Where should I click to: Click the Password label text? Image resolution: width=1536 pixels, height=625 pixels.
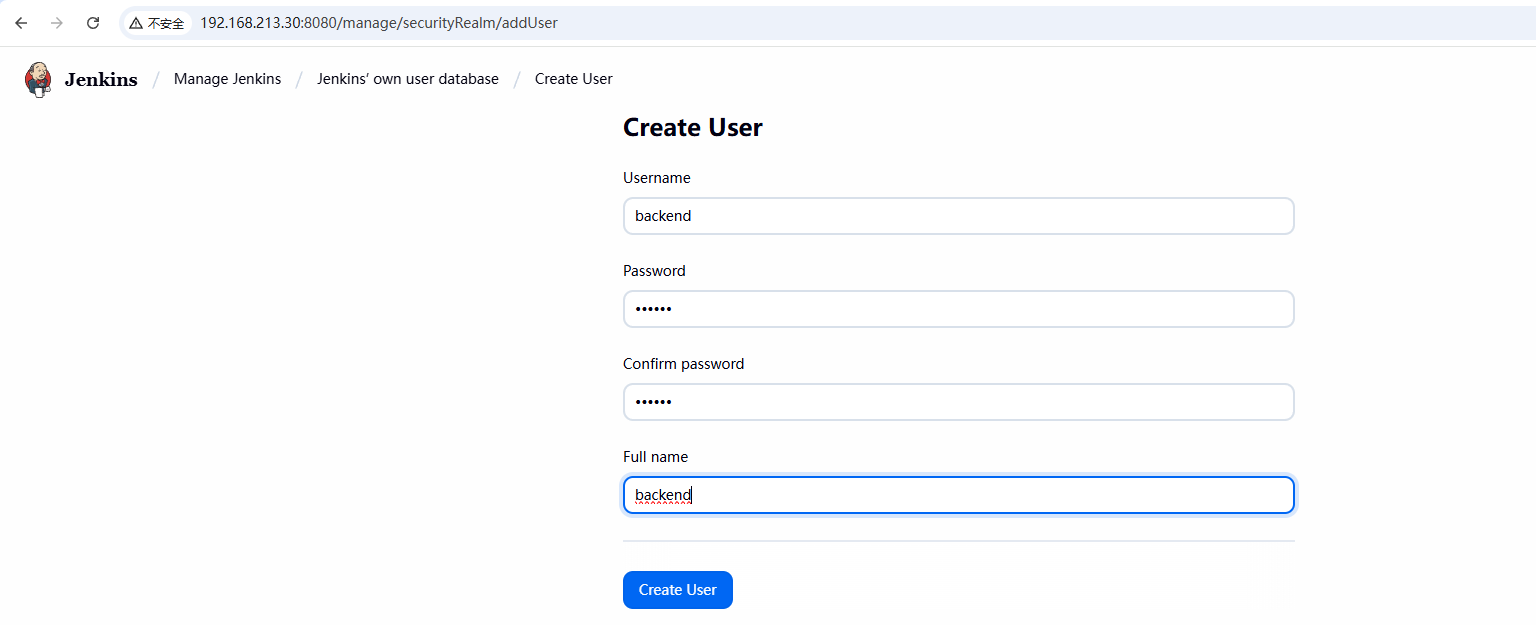pyautogui.click(x=654, y=271)
